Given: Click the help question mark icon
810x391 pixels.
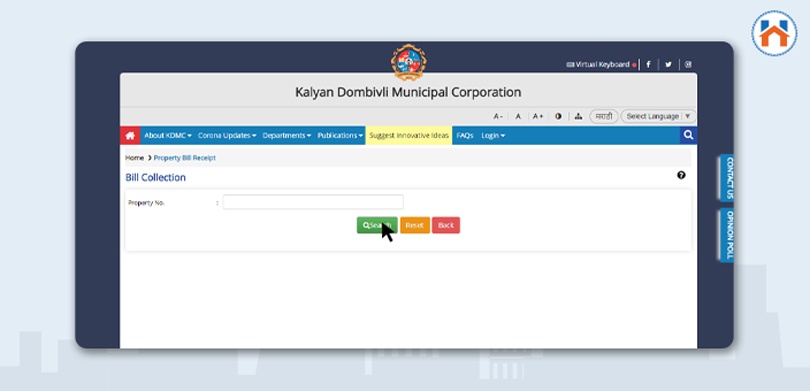Looking at the screenshot, I should 681,175.
